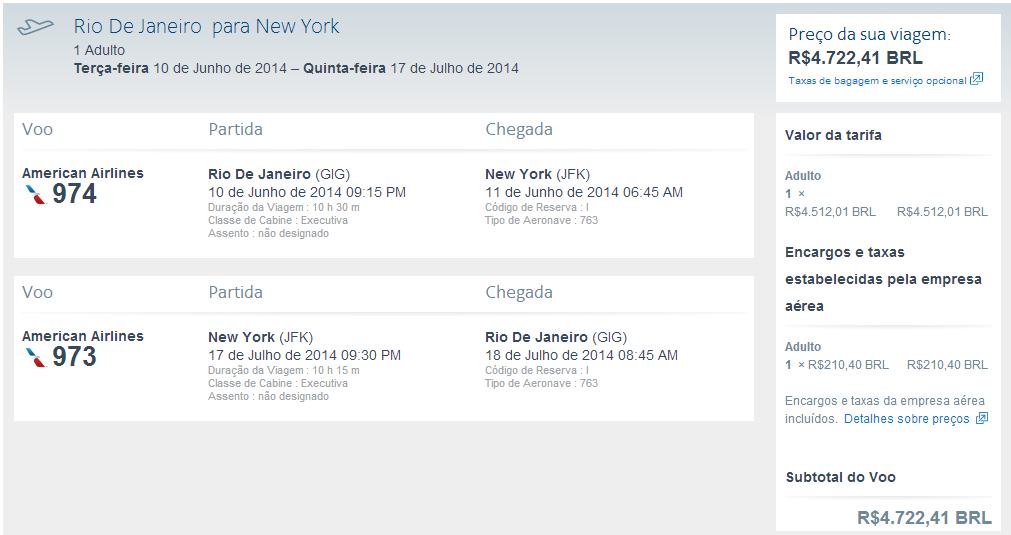Click the Partida header of the return flight
This screenshot has height=535, width=1011.
point(235,292)
